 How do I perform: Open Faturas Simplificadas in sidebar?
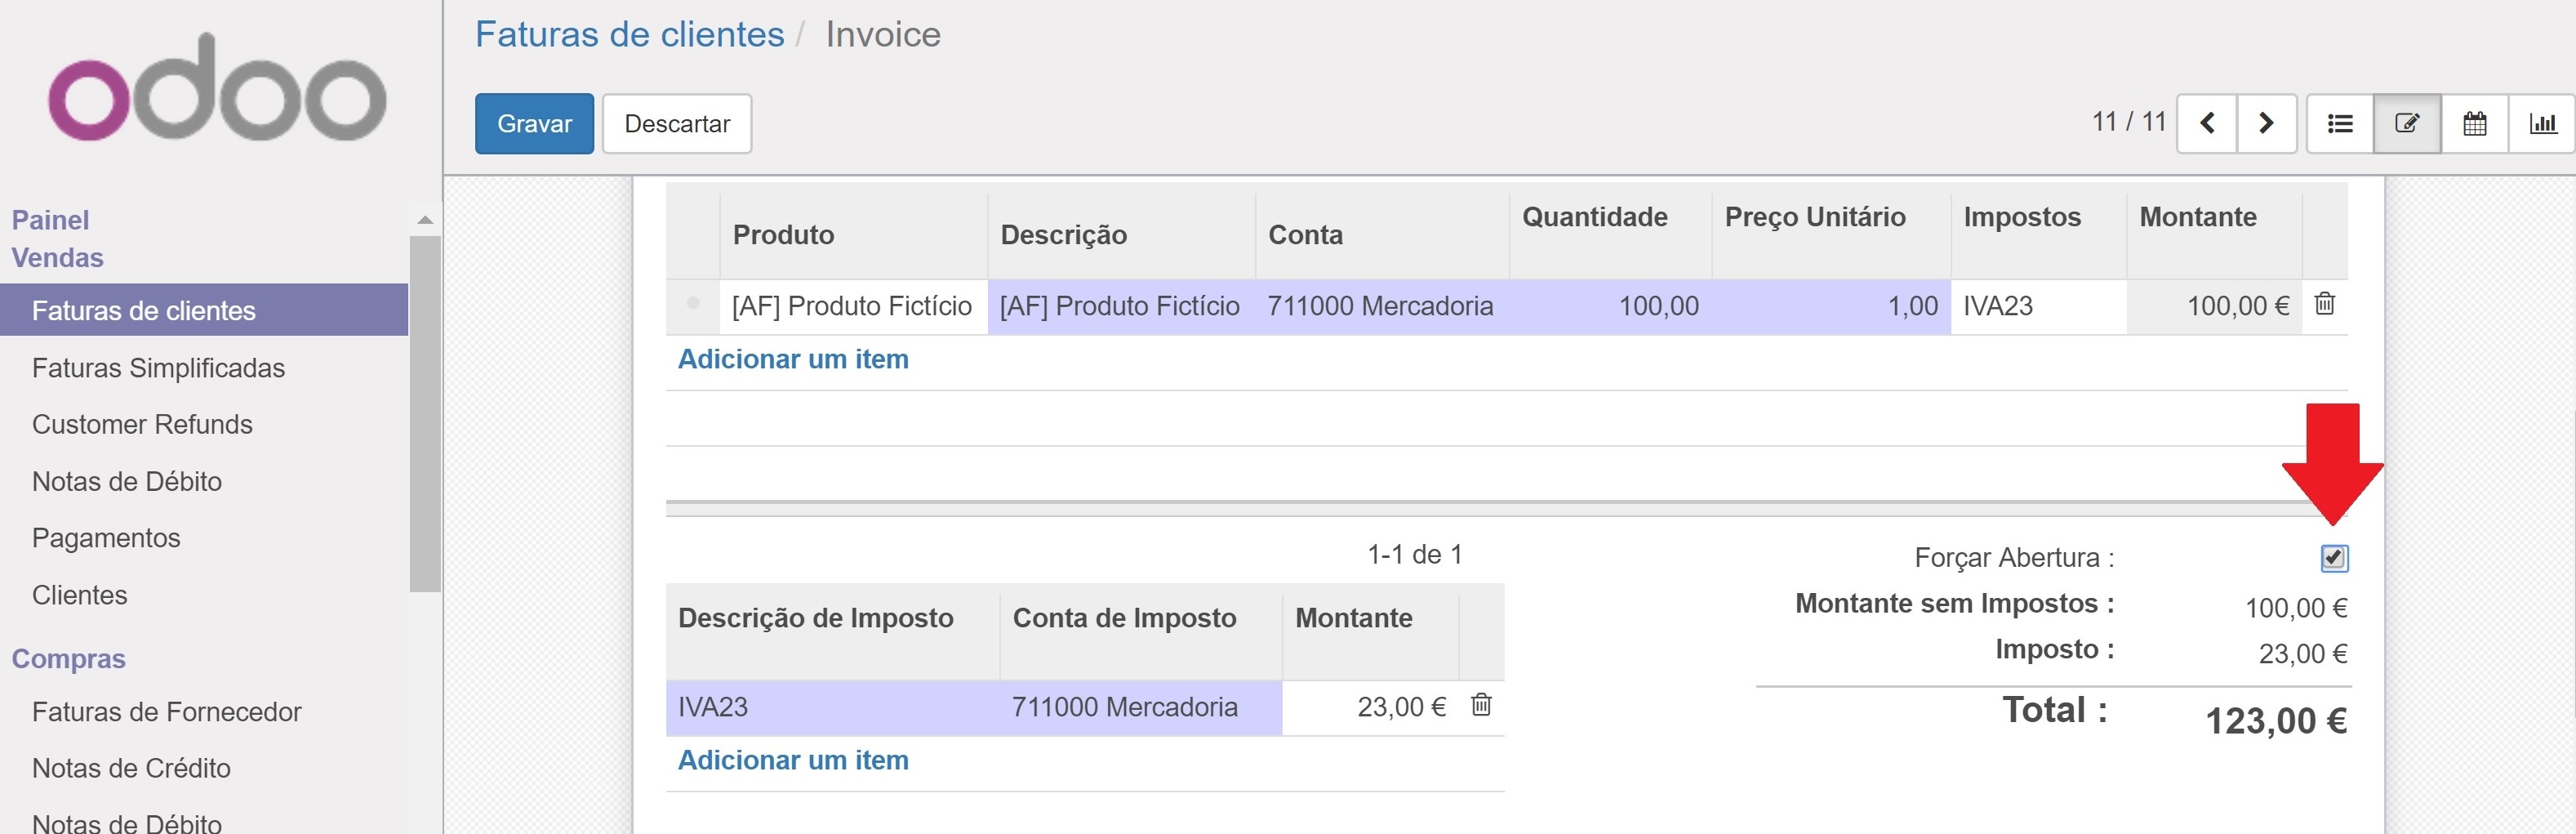[x=158, y=368]
